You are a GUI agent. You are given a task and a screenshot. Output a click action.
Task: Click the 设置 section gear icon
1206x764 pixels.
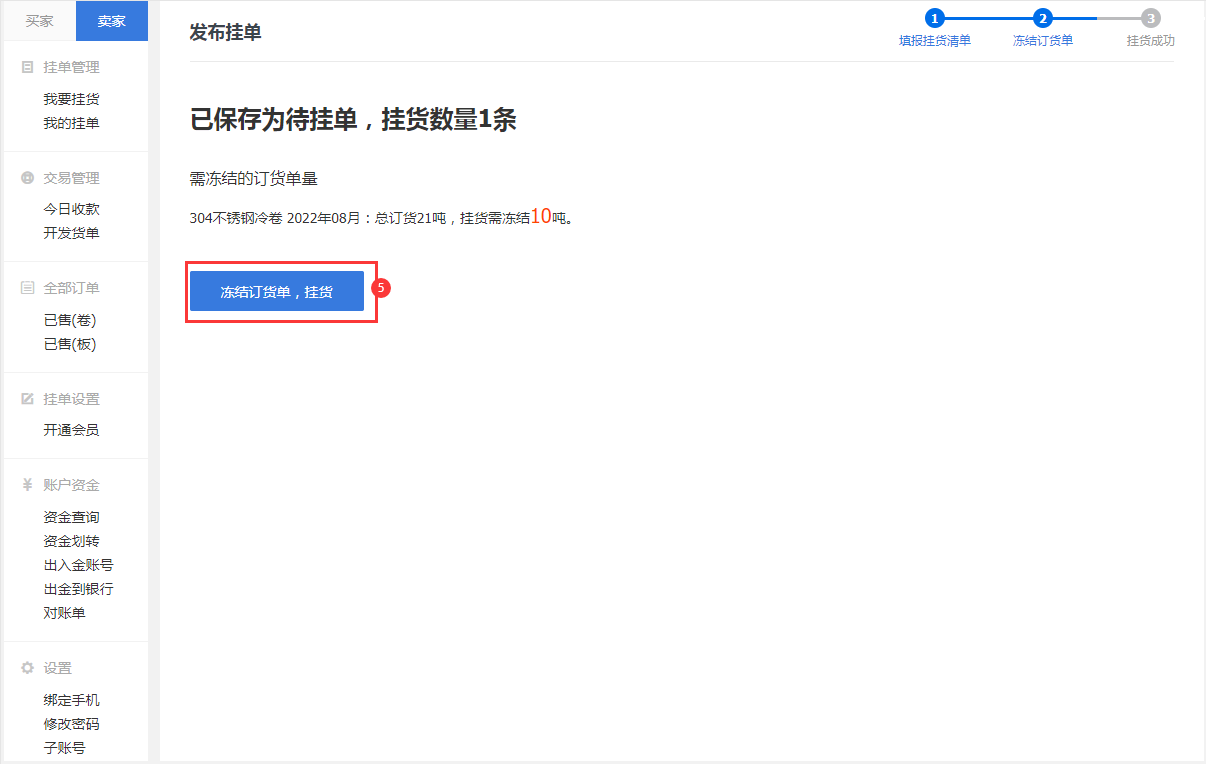pyautogui.click(x=28, y=668)
